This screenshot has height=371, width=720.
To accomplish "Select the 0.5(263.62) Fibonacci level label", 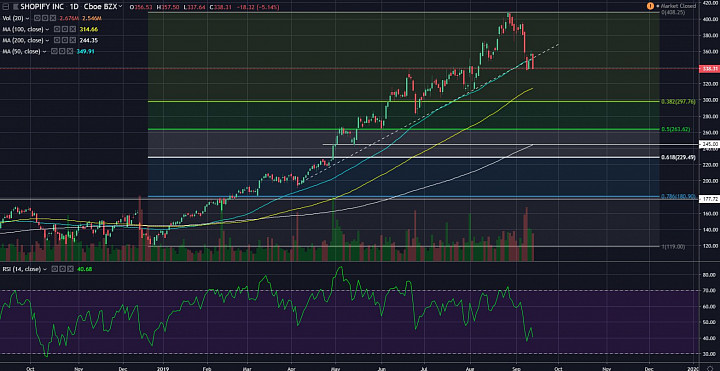I will (676, 129).
